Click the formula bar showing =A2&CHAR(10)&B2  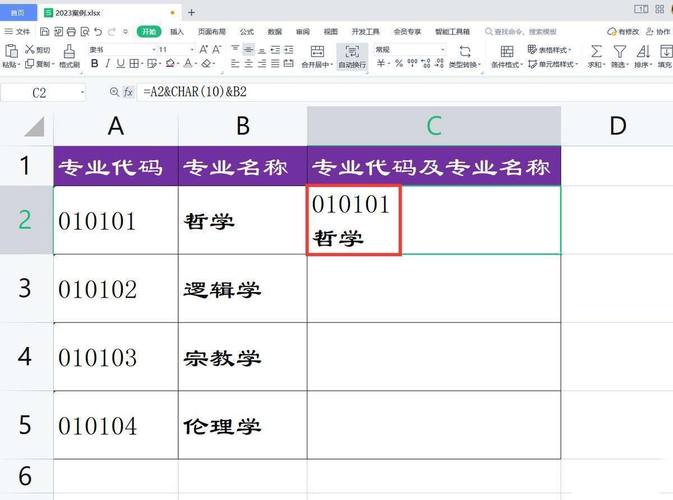403,92
